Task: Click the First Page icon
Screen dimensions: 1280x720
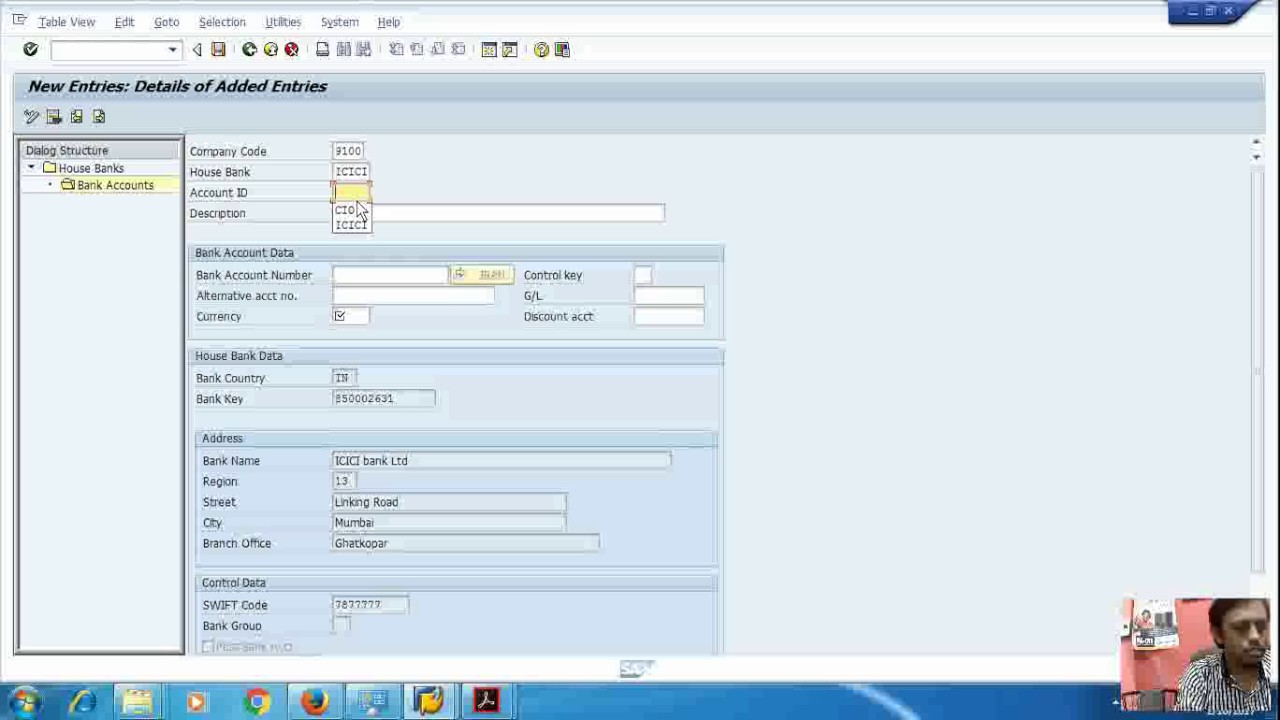Action: tap(396, 49)
